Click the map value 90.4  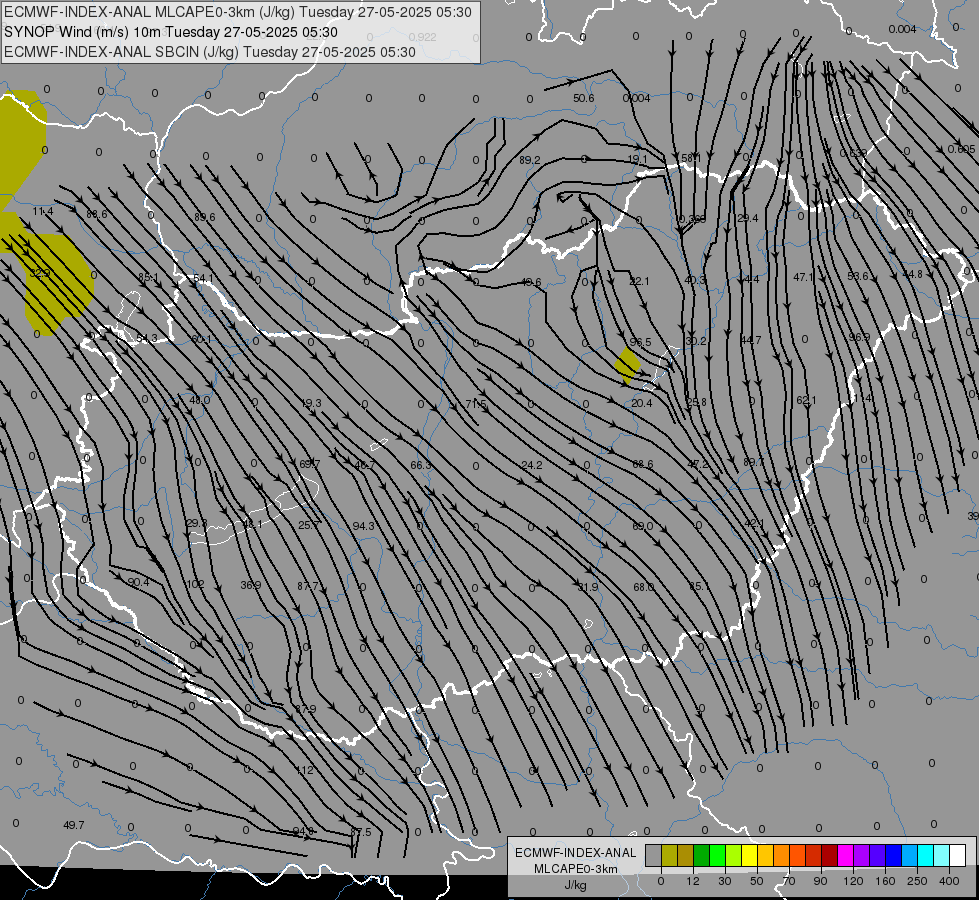(138, 582)
